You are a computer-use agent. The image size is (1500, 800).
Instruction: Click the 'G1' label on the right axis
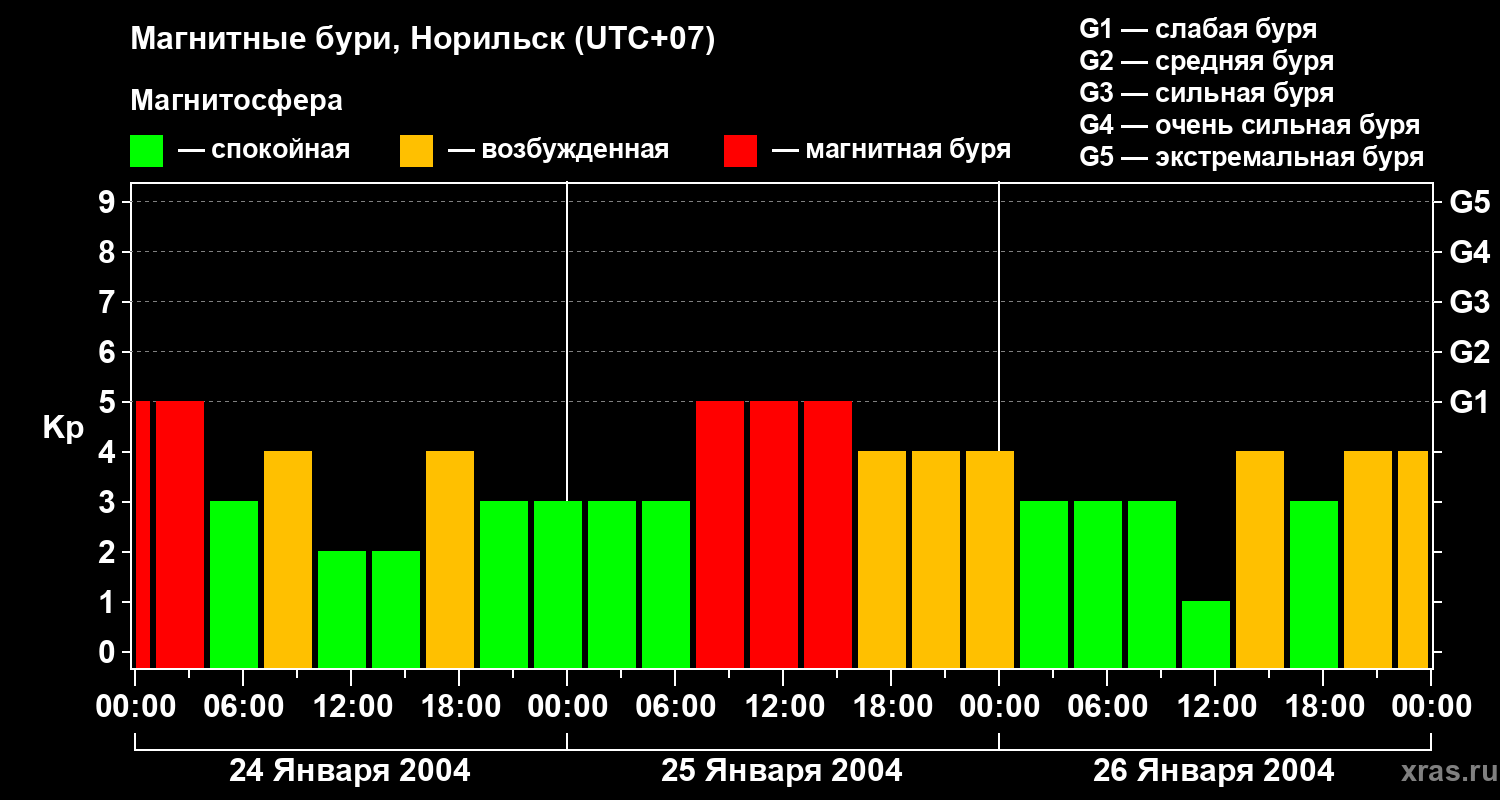1469,402
